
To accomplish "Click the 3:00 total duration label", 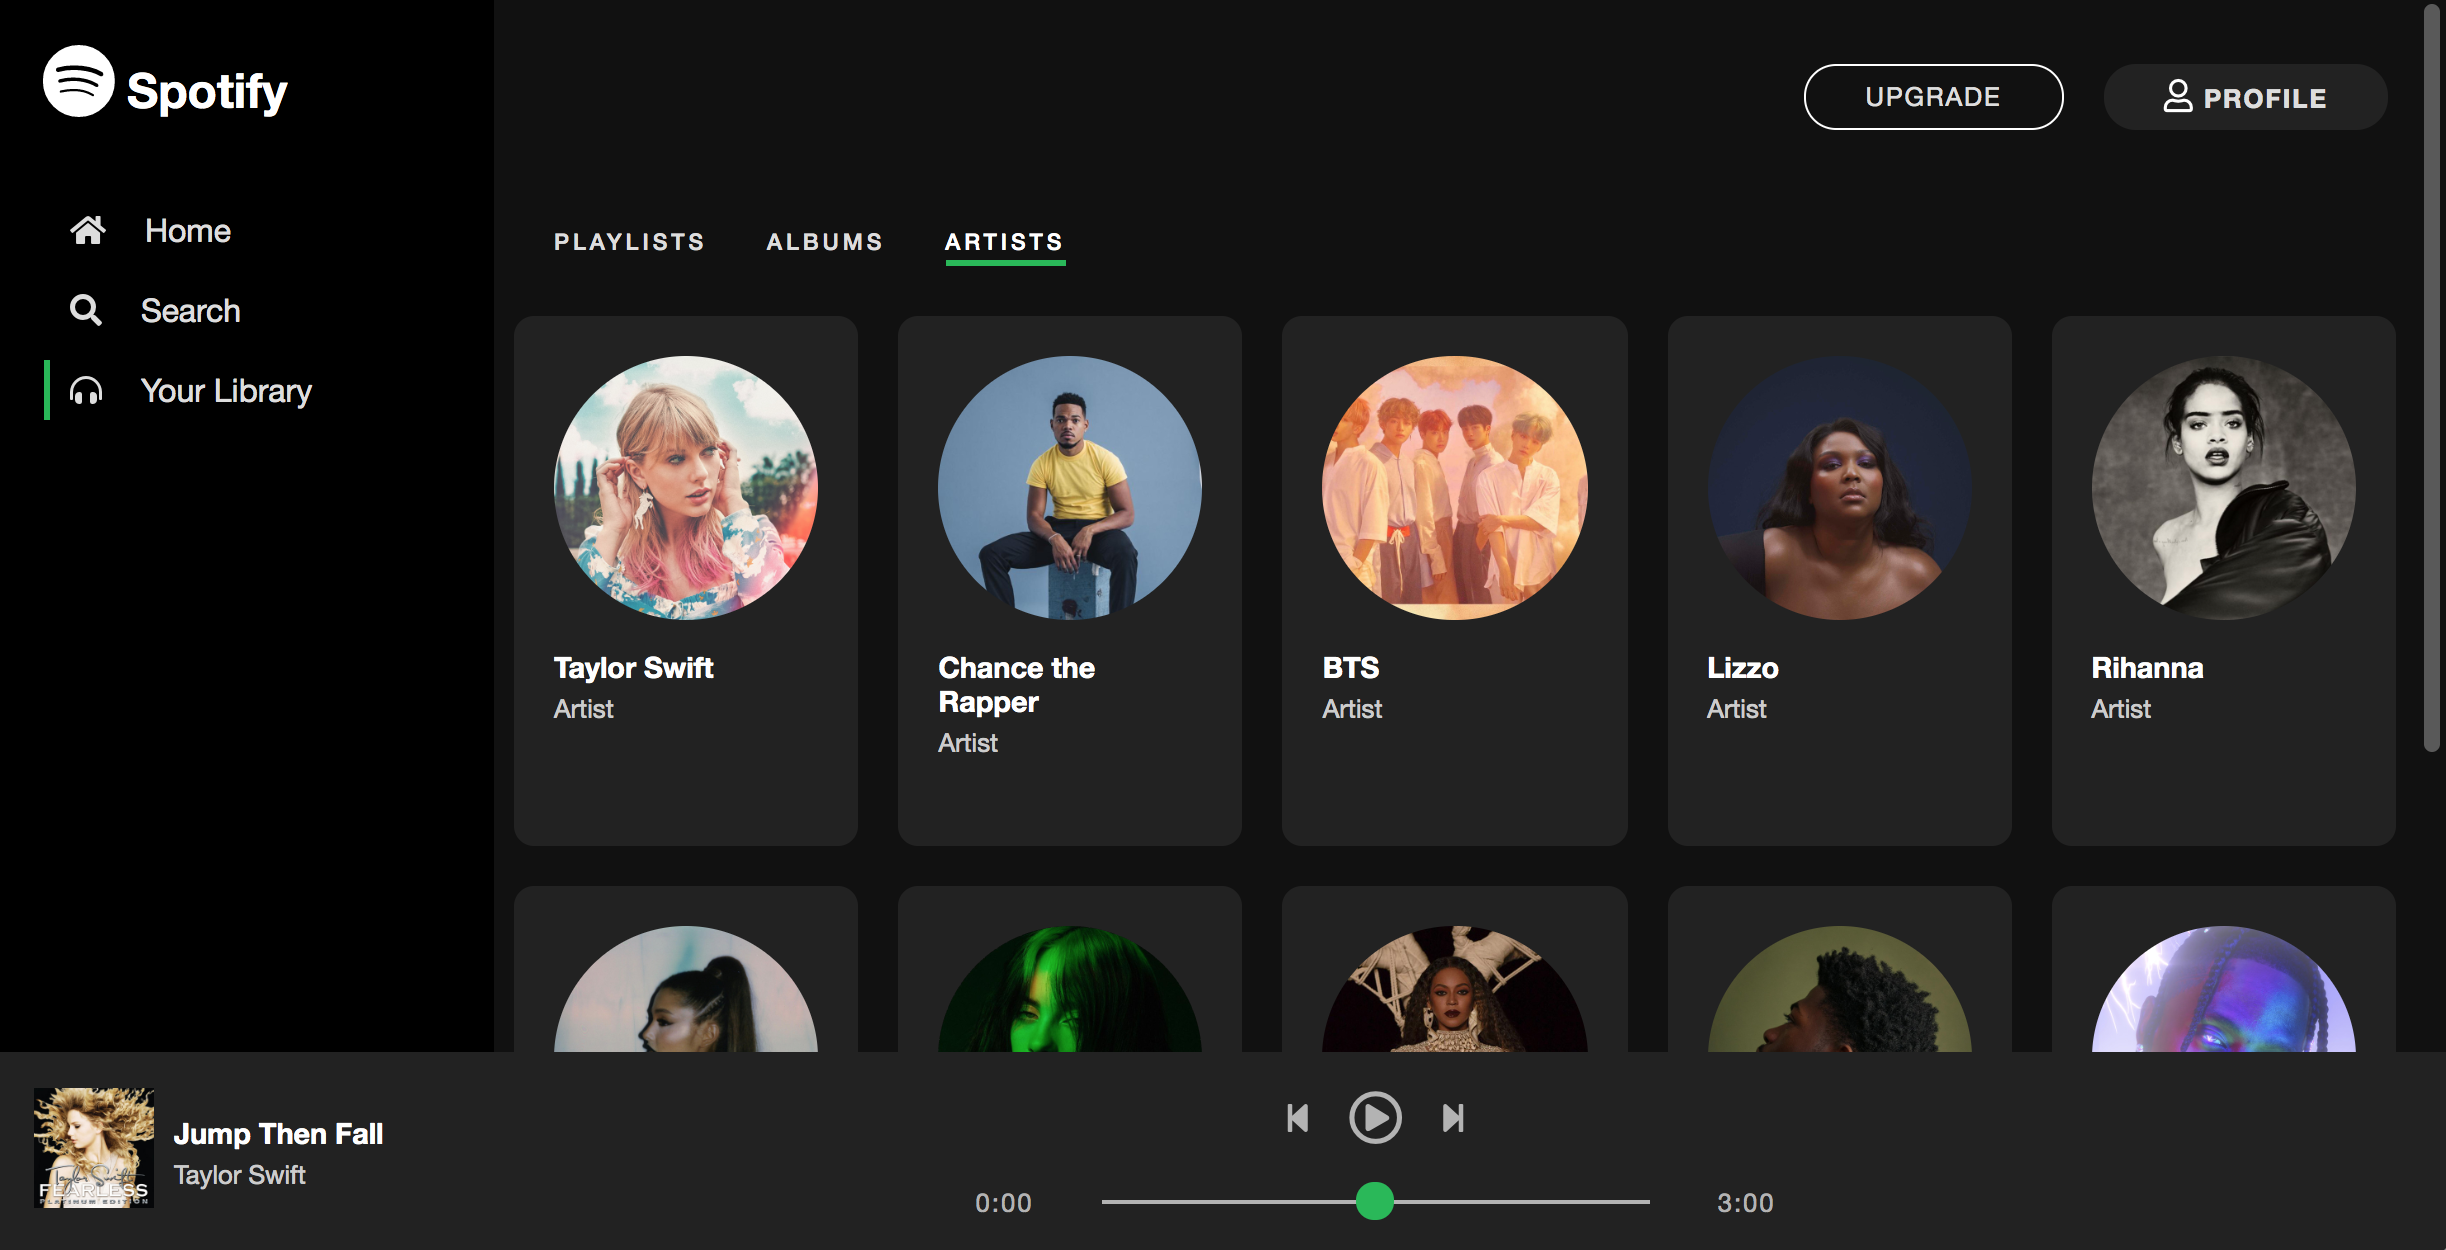I will click(x=1745, y=1203).
